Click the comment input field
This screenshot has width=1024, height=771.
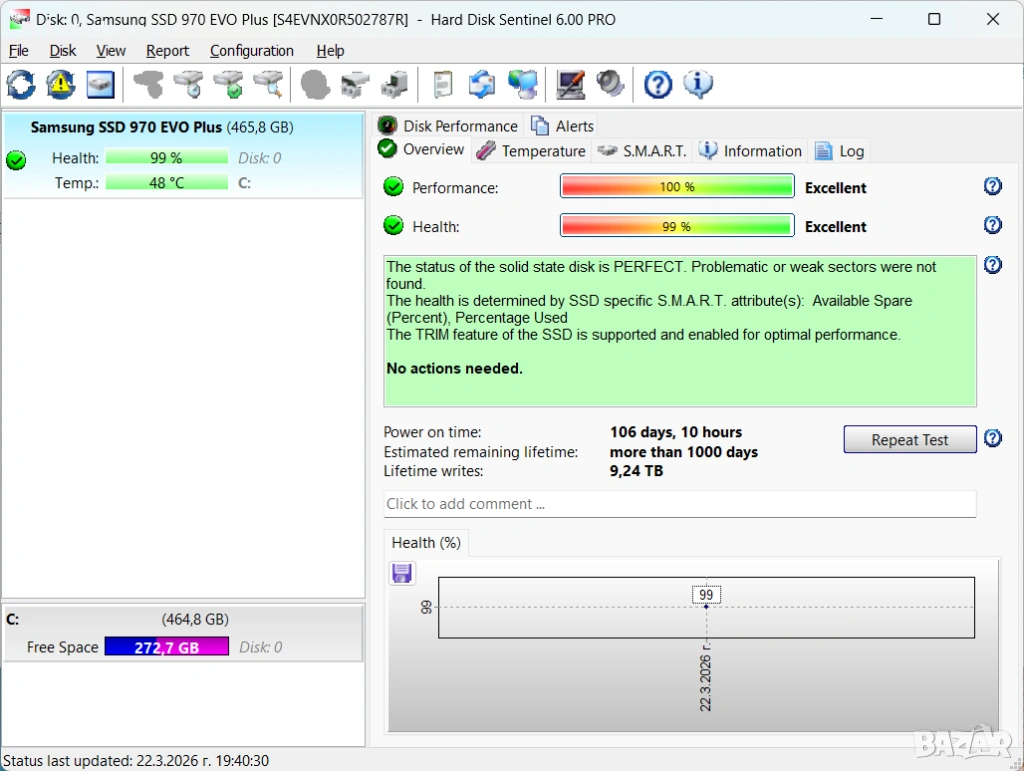tap(680, 504)
